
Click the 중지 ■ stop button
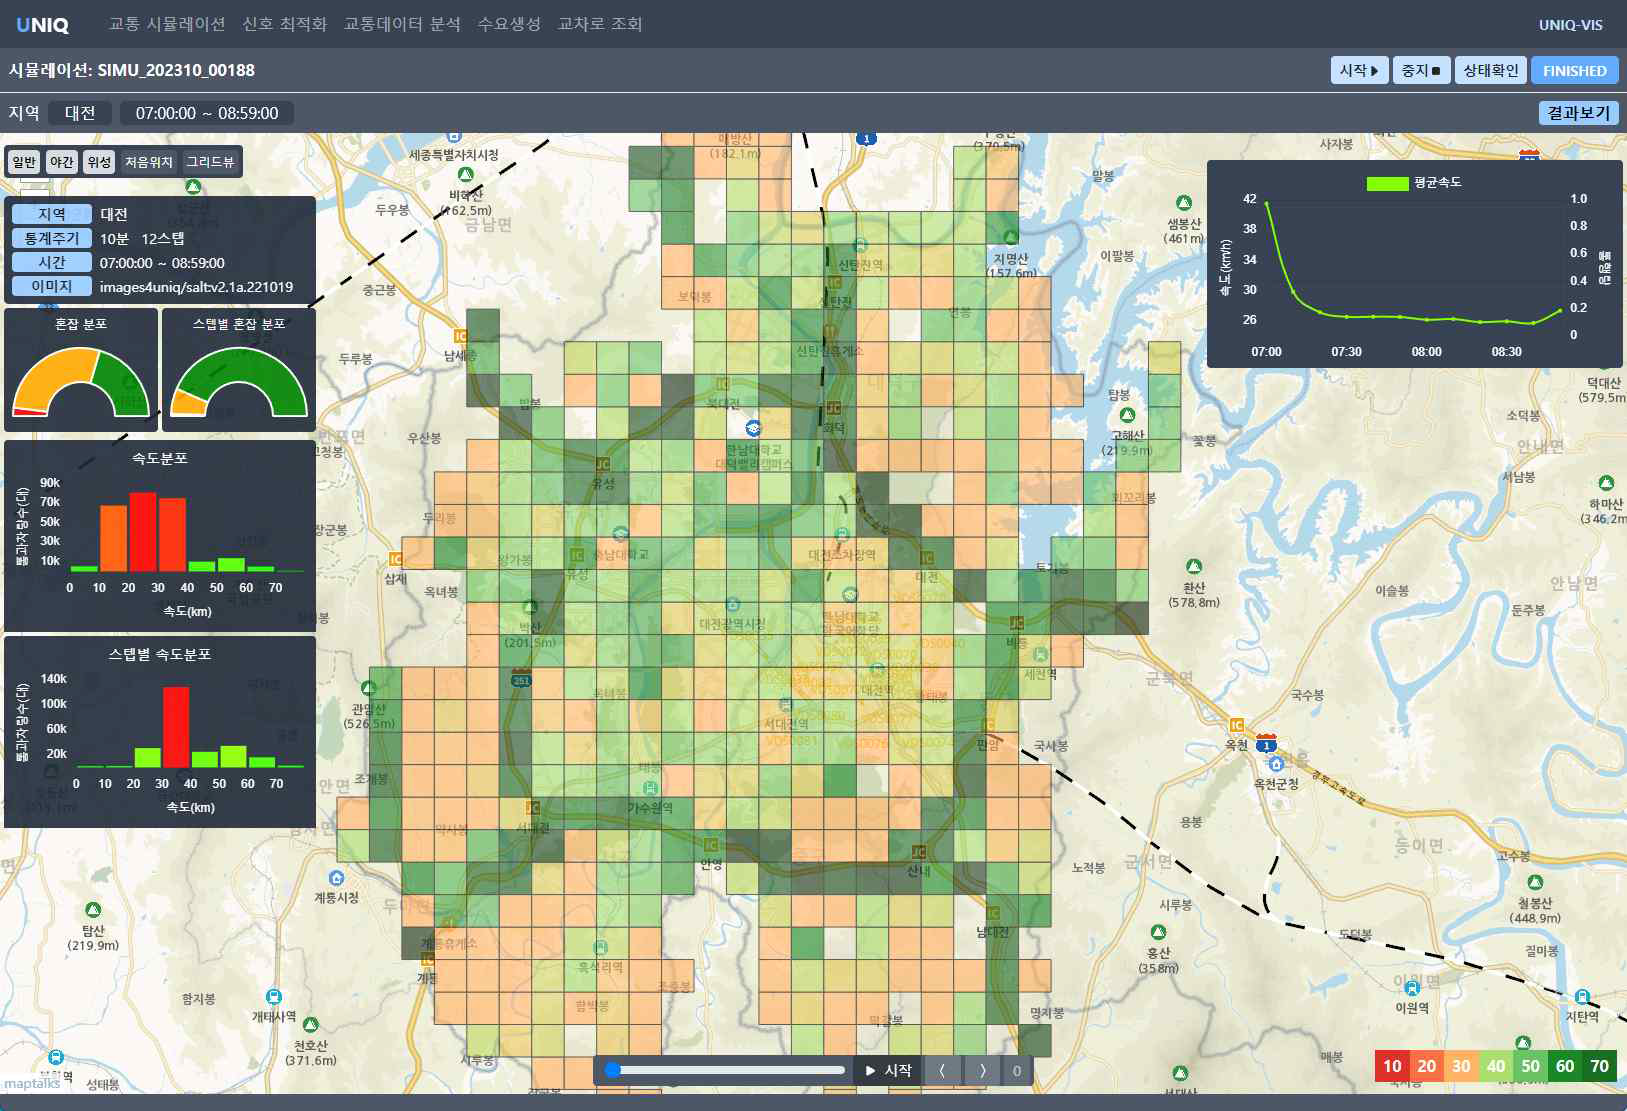(x=1421, y=70)
